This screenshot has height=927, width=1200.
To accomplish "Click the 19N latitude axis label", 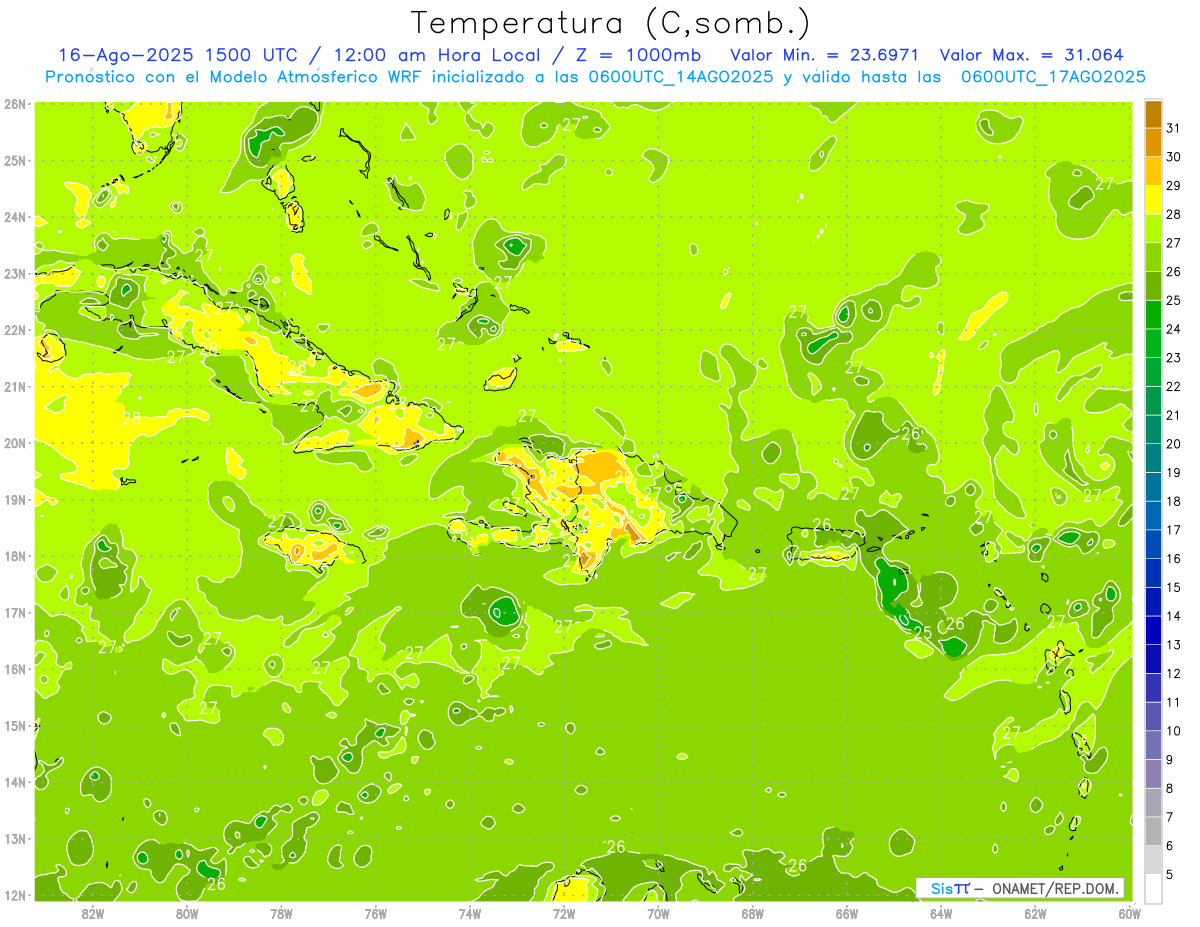I will (15, 500).
